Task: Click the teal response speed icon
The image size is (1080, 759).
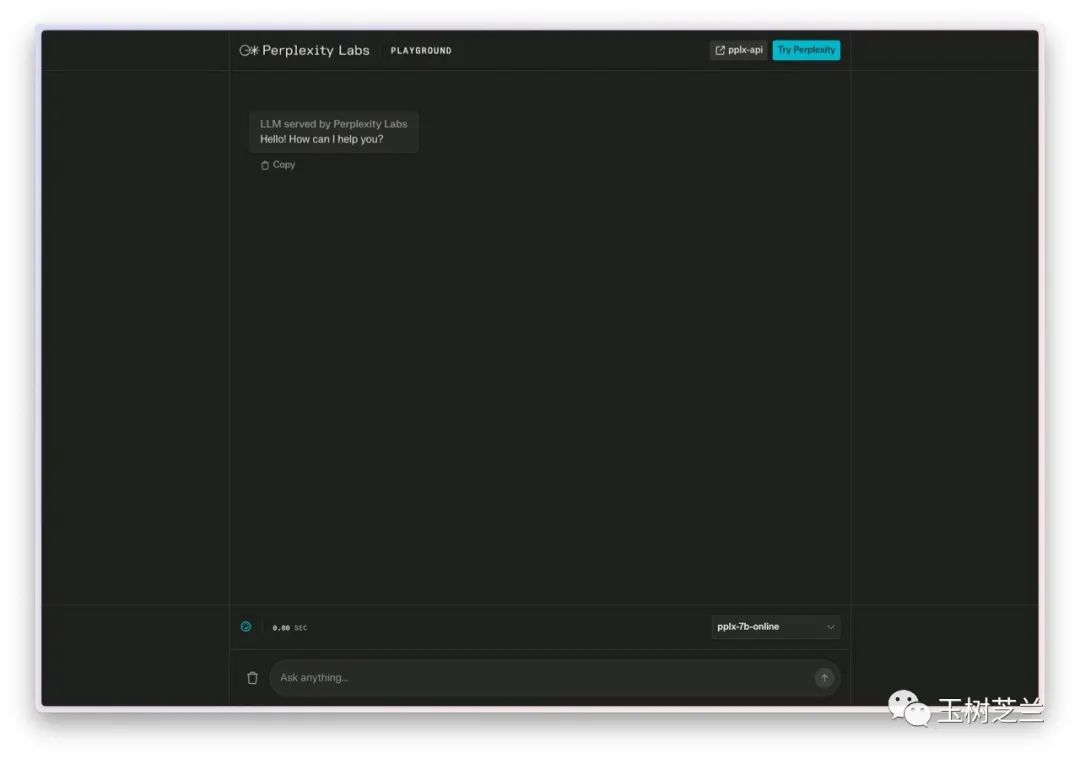Action: (246, 626)
